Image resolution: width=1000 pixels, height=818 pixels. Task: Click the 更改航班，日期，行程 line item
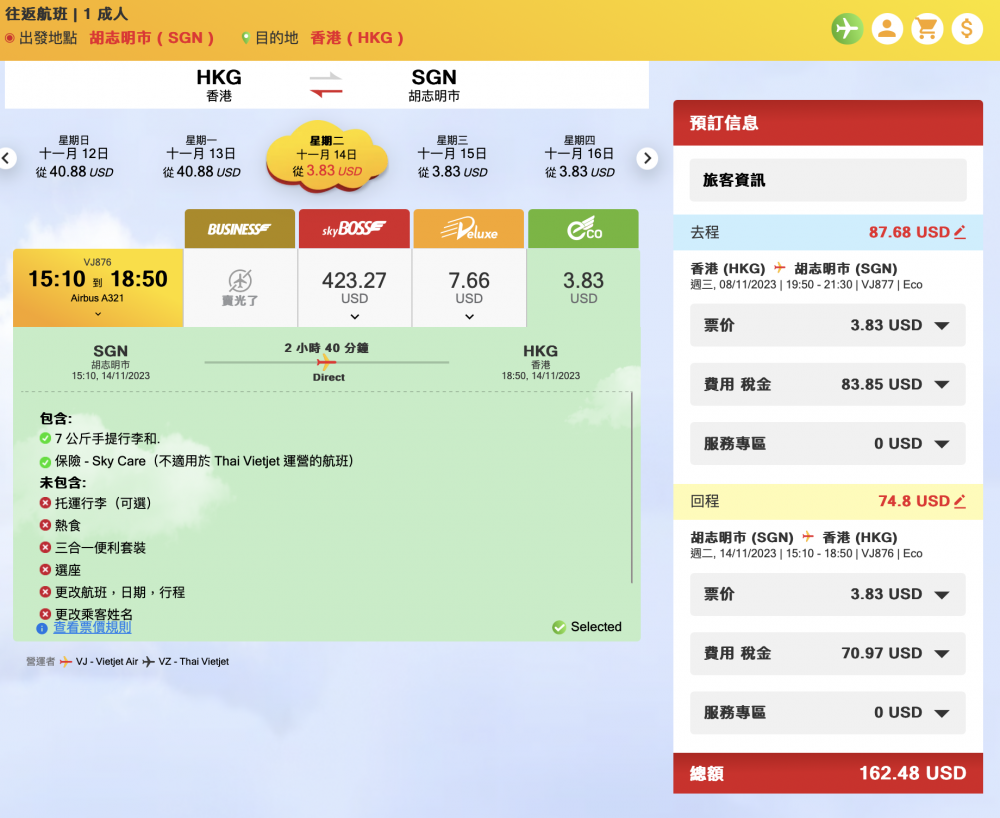click(120, 592)
